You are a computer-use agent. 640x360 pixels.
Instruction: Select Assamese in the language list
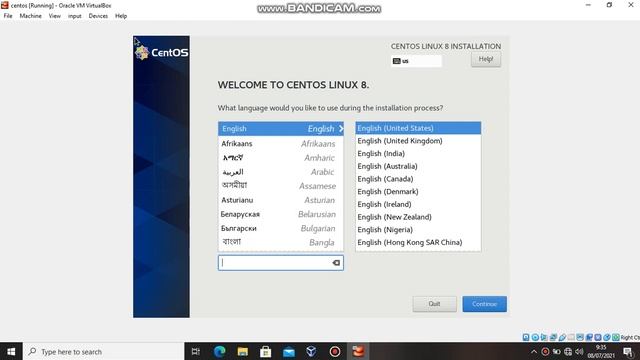point(281,186)
